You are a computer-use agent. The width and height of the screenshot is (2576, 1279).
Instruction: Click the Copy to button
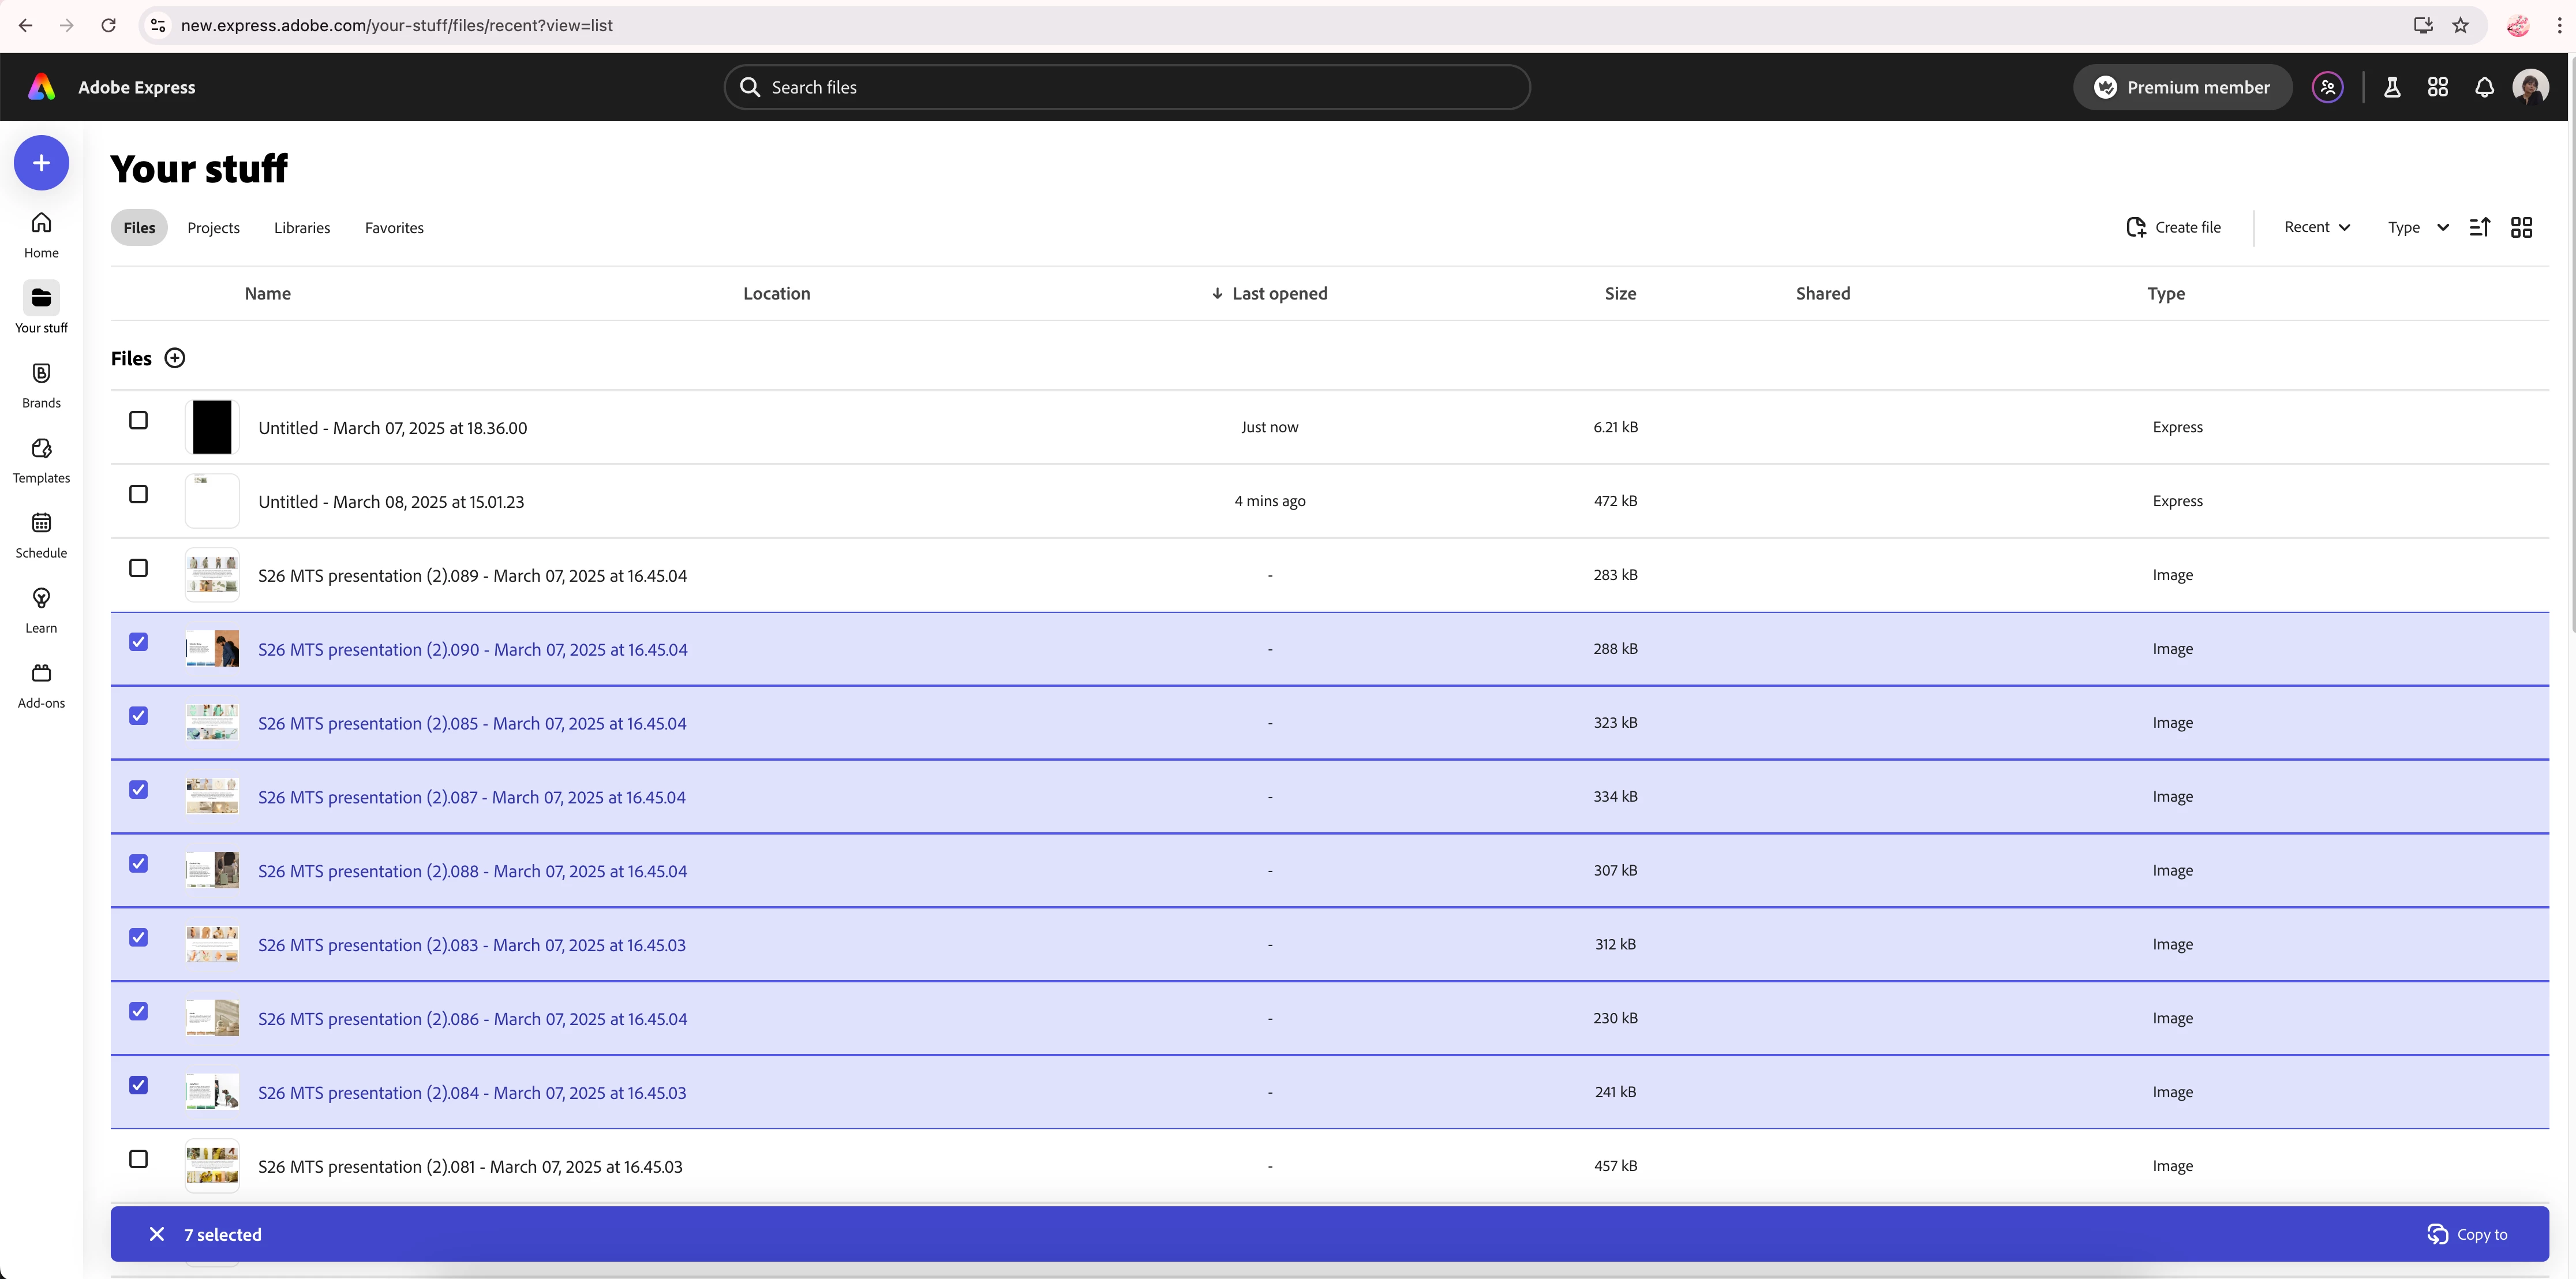(x=2467, y=1234)
